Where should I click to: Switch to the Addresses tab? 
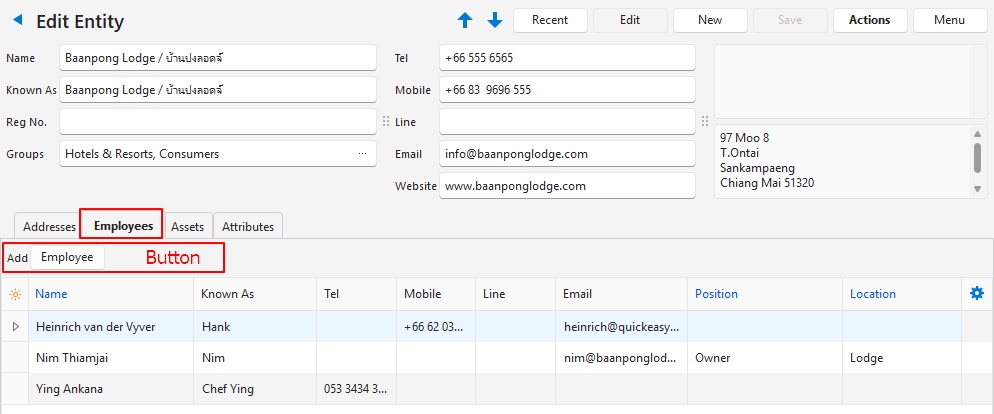coord(49,226)
